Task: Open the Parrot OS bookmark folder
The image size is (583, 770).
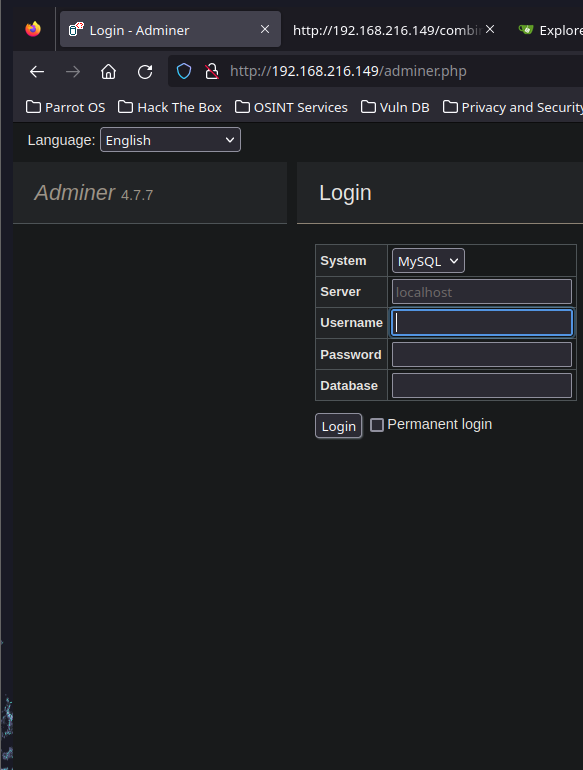Action: tap(65, 107)
